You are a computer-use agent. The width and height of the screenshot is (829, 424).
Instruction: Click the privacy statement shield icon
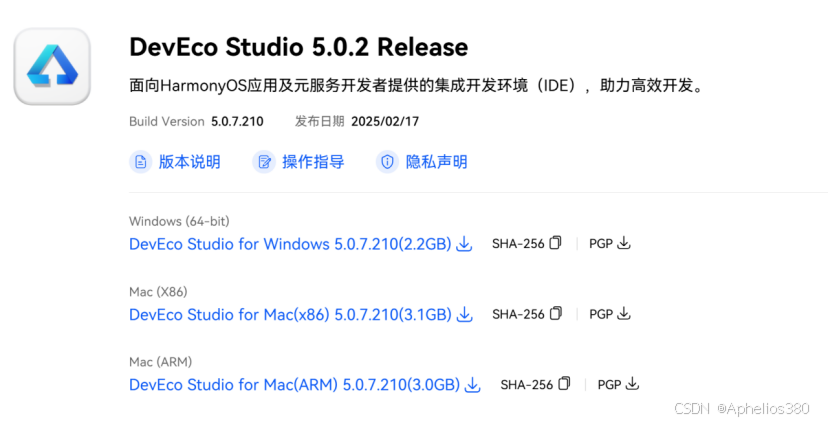tap(388, 162)
